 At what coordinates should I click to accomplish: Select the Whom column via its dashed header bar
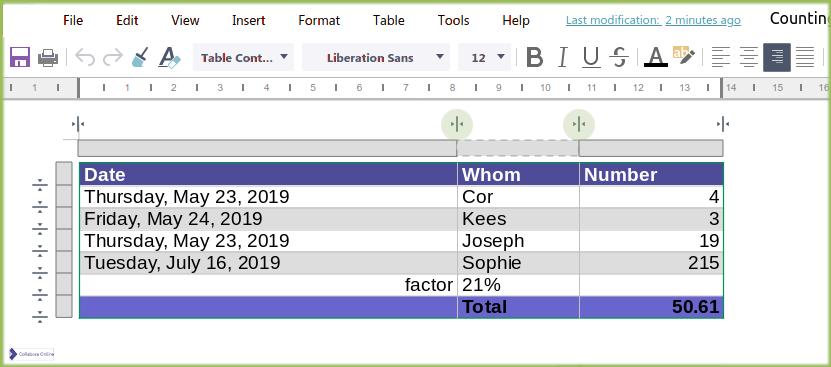[518, 148]
